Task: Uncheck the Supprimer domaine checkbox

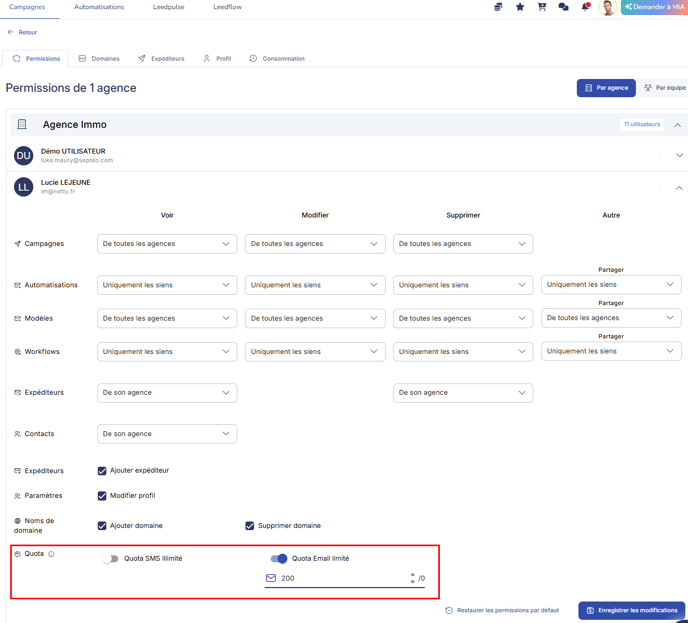Action: coord(250,525)
